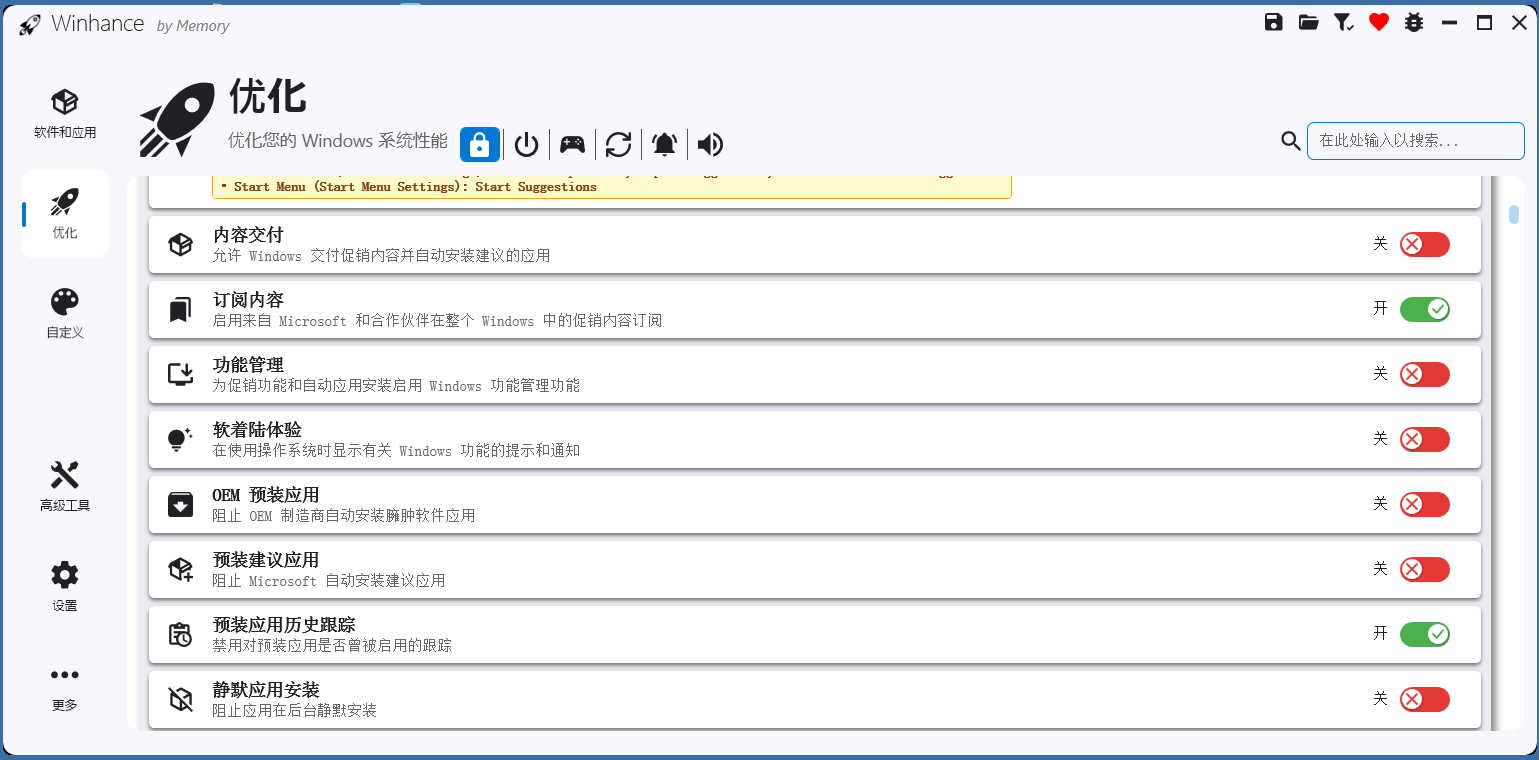Click the Winhance rocket logo in title bar

tap(29, 25)
